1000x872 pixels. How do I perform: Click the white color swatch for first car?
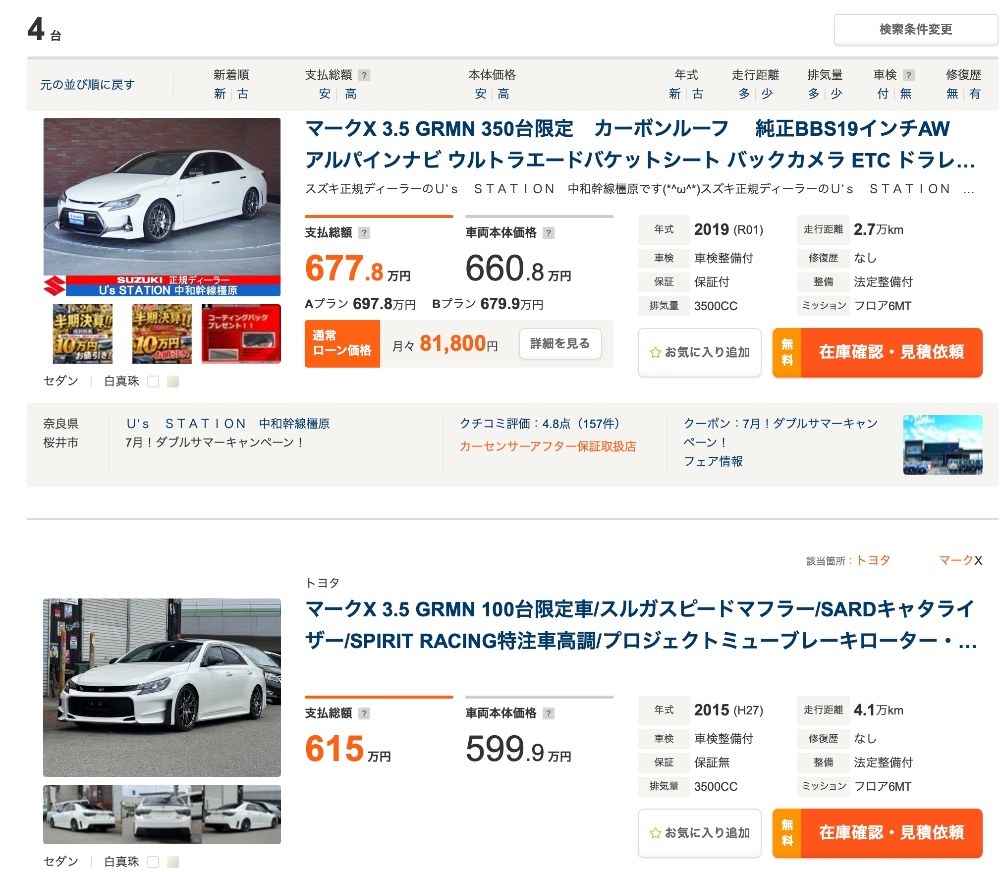153,381
